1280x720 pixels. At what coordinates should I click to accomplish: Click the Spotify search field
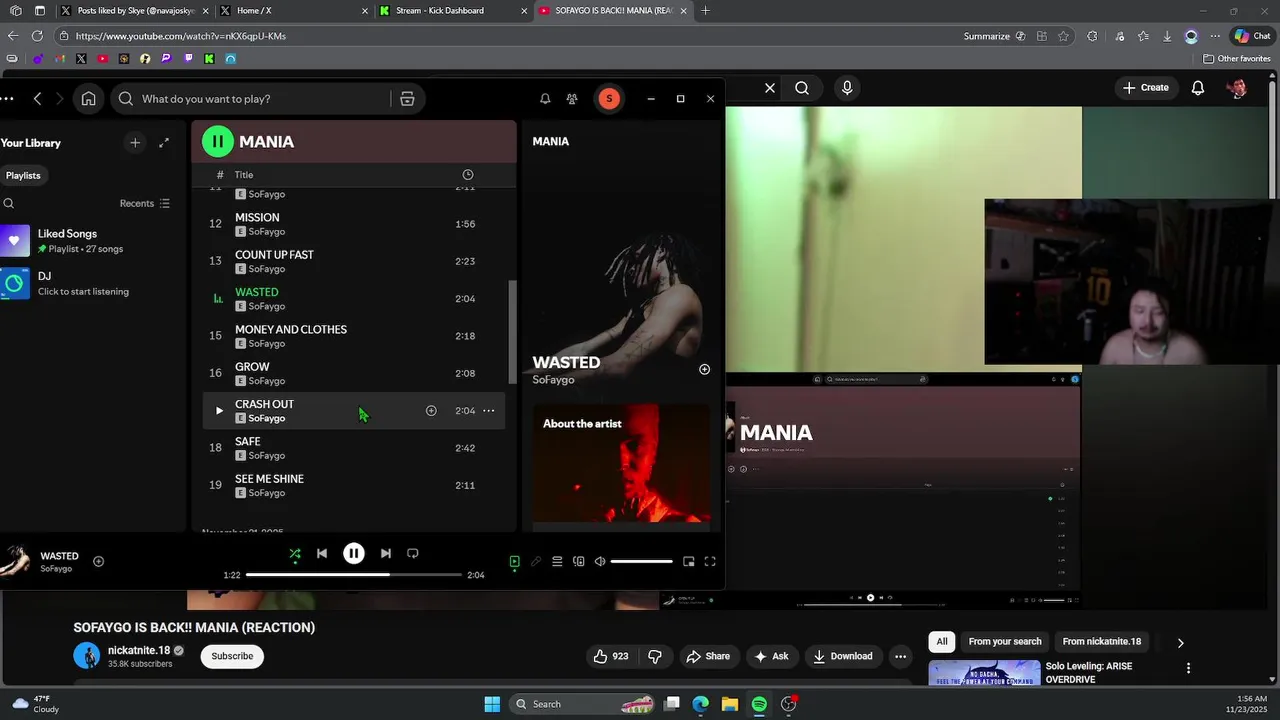tap(250, 99)
